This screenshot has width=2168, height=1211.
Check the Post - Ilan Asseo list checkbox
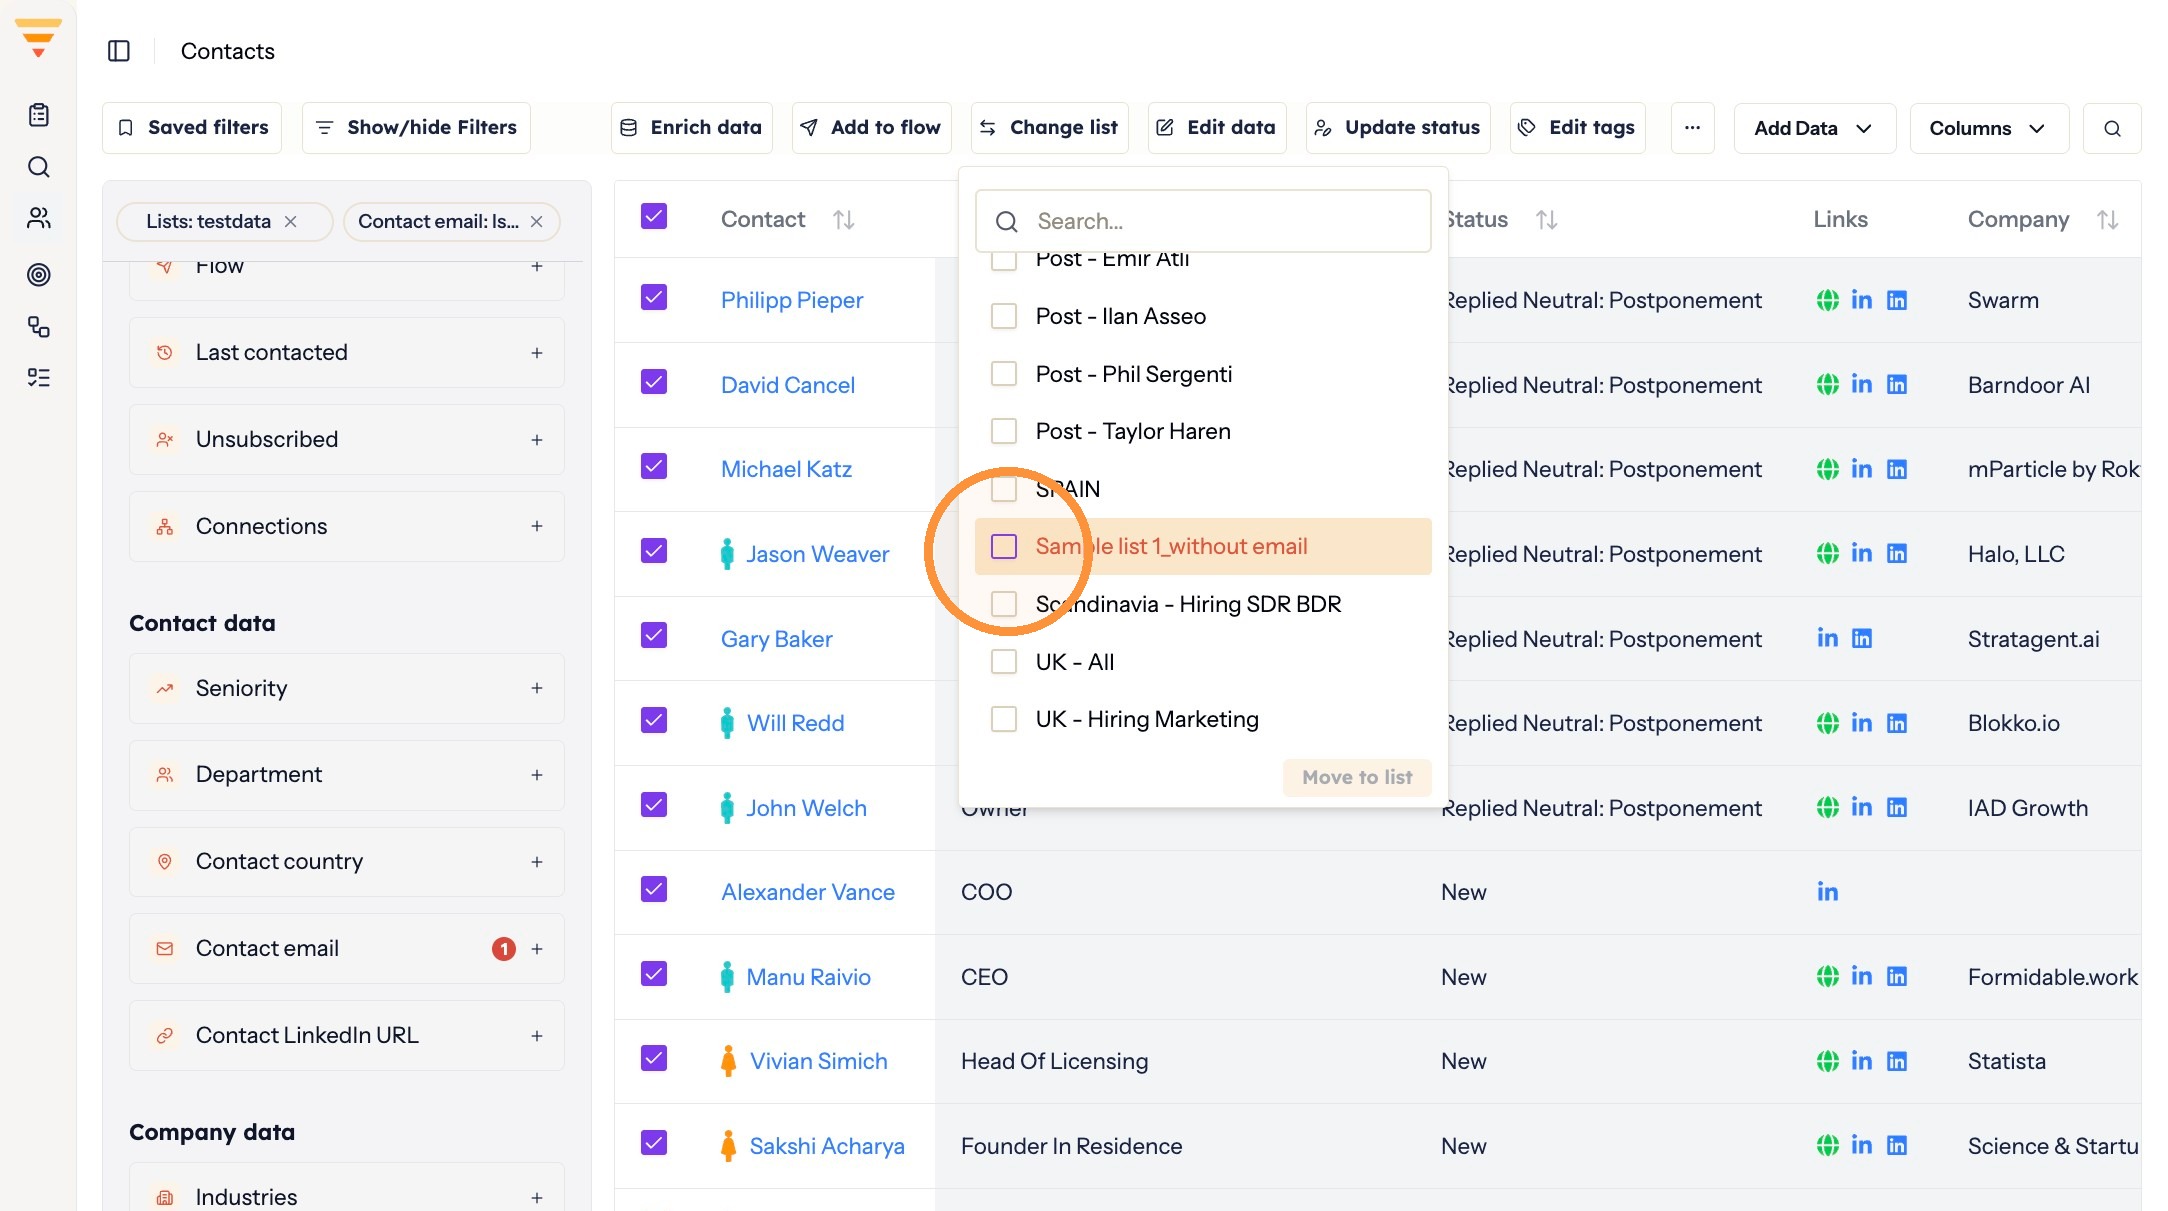click(1003, 316)
